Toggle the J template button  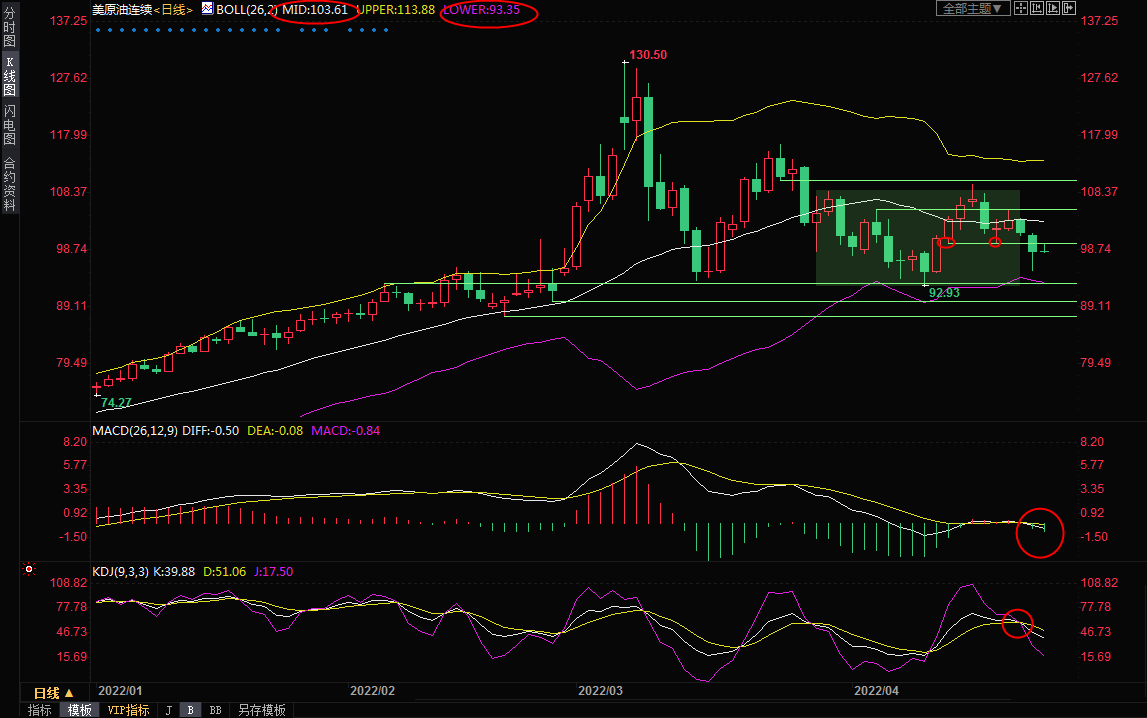click(168, 710)
